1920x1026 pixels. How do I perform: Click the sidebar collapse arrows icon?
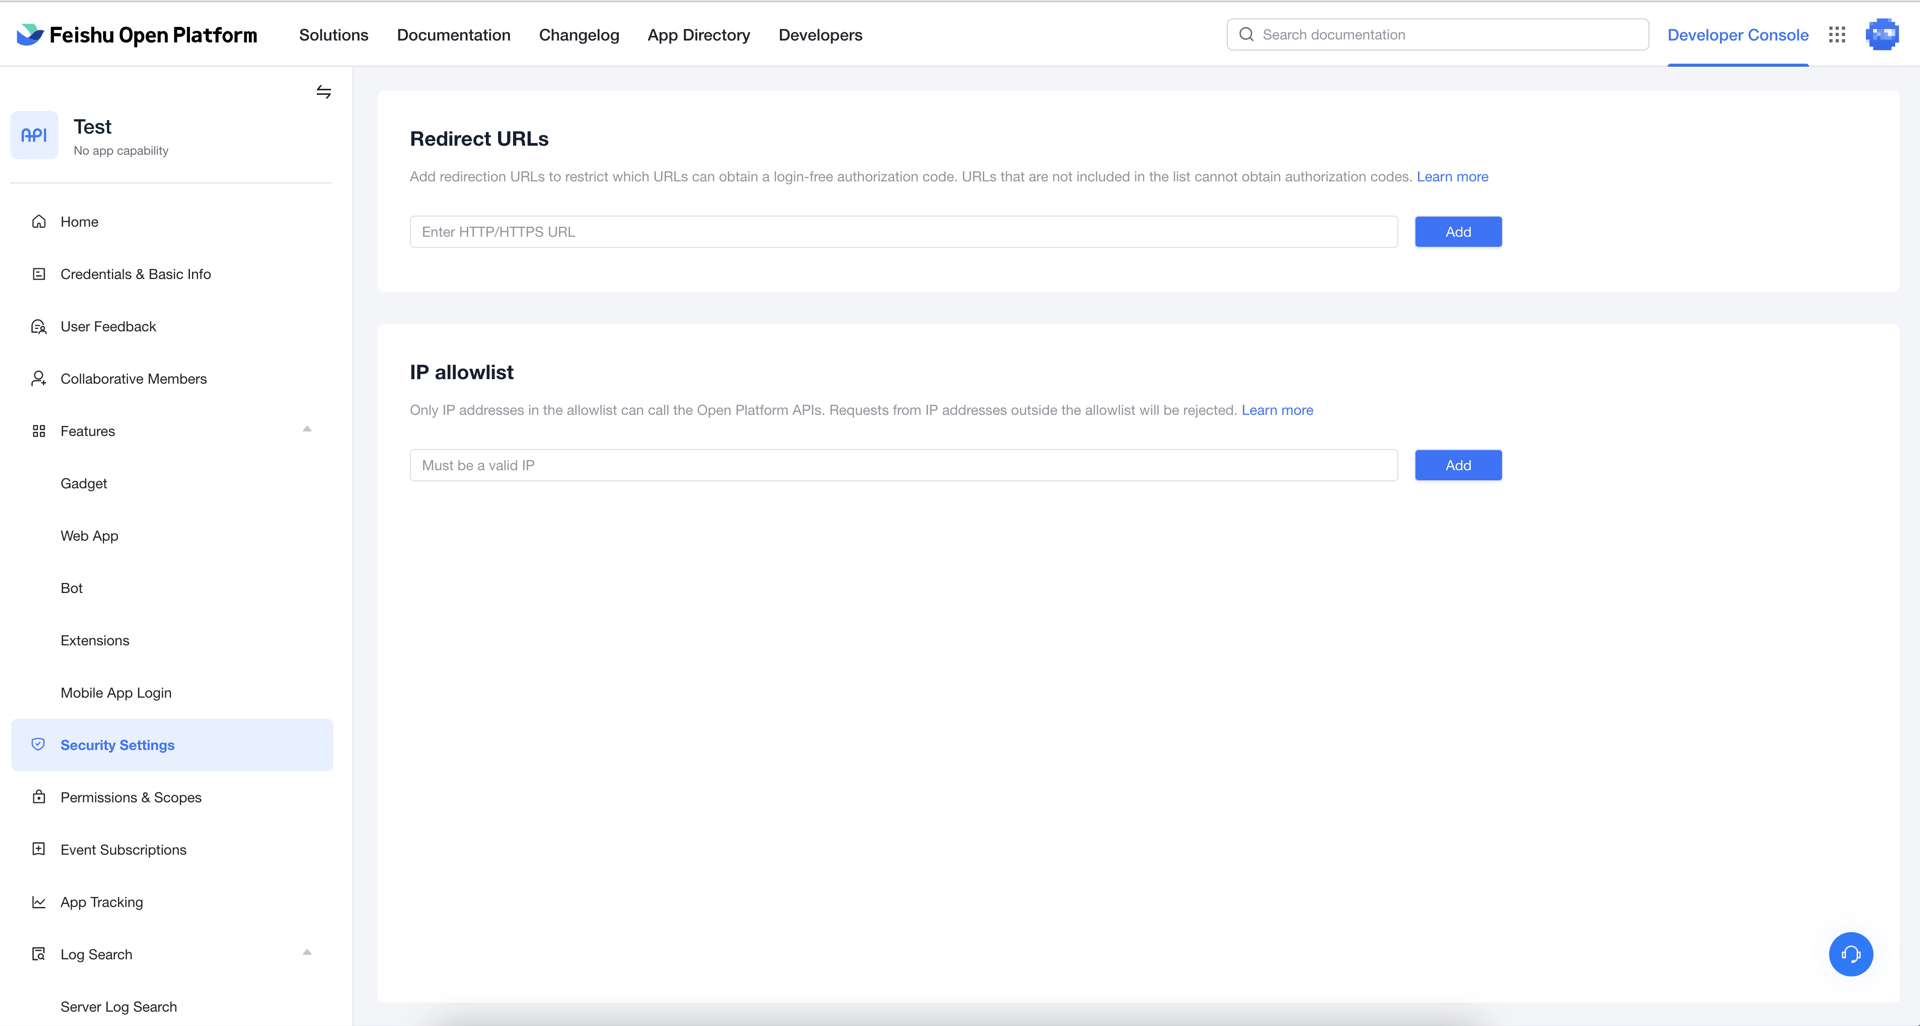(323, 92)
